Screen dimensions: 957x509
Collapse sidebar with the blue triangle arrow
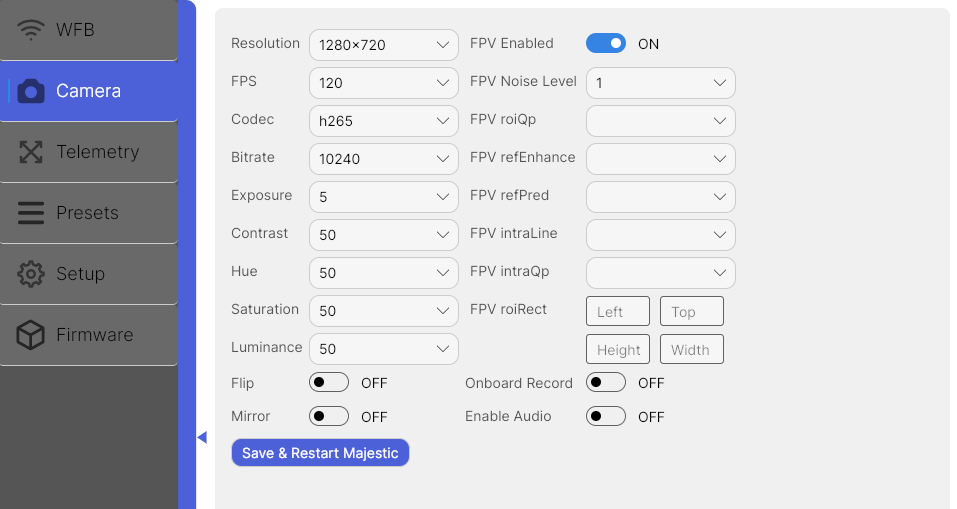coord(202,437)
